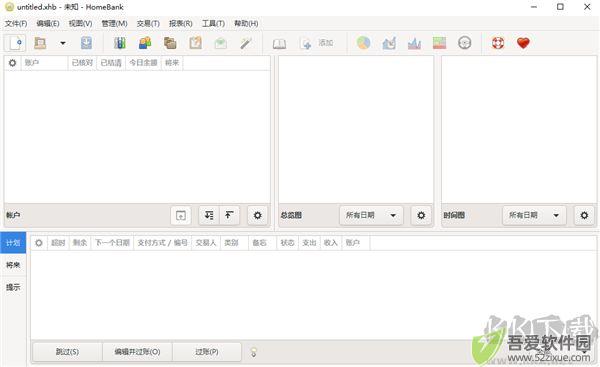Show transactions with the book icon
Image resolution: width=600 pixels, height=367 pixels.
279,43
